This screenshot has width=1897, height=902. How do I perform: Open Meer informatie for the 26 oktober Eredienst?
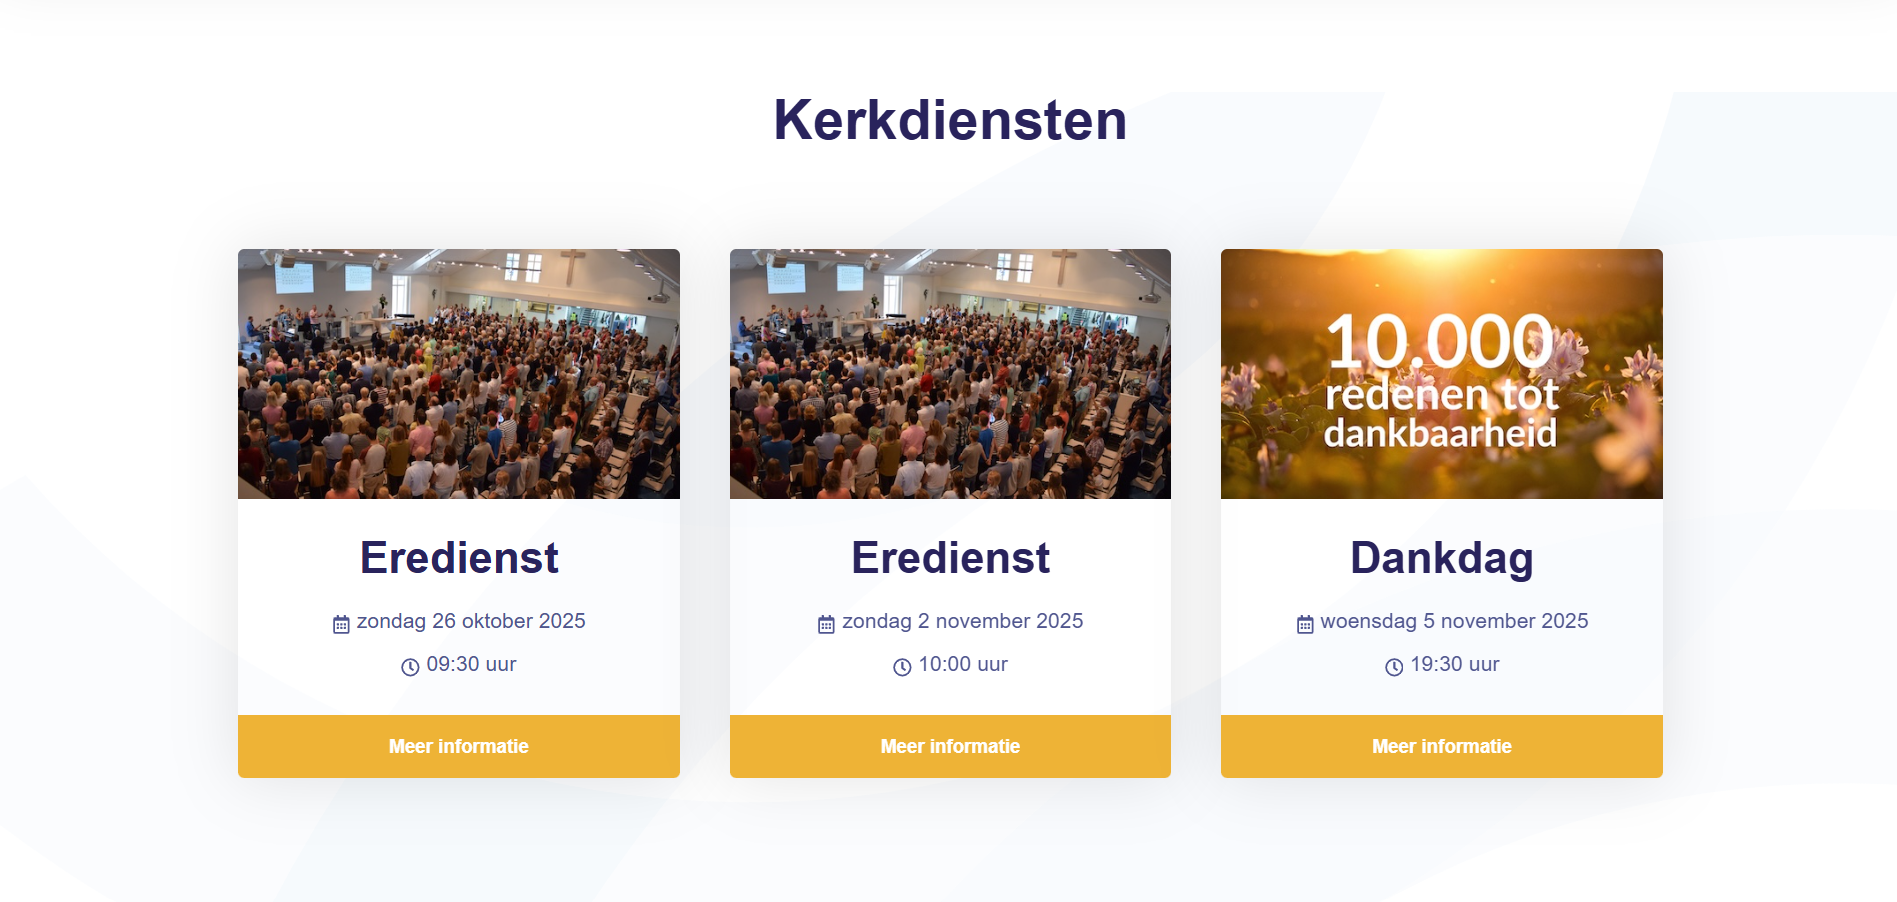459,746
